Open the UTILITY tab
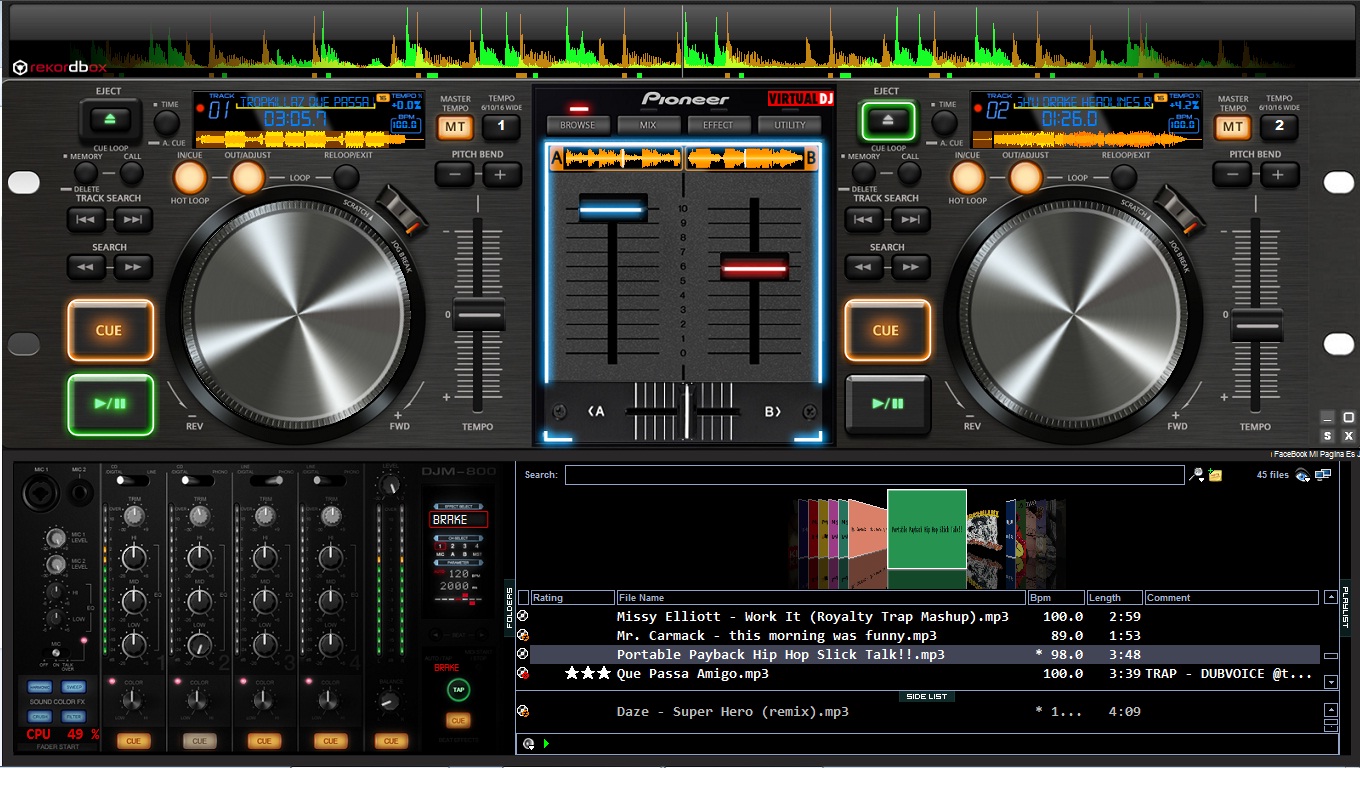The height and width of the screenshot is (800, 1360). [x=789, y=125]
